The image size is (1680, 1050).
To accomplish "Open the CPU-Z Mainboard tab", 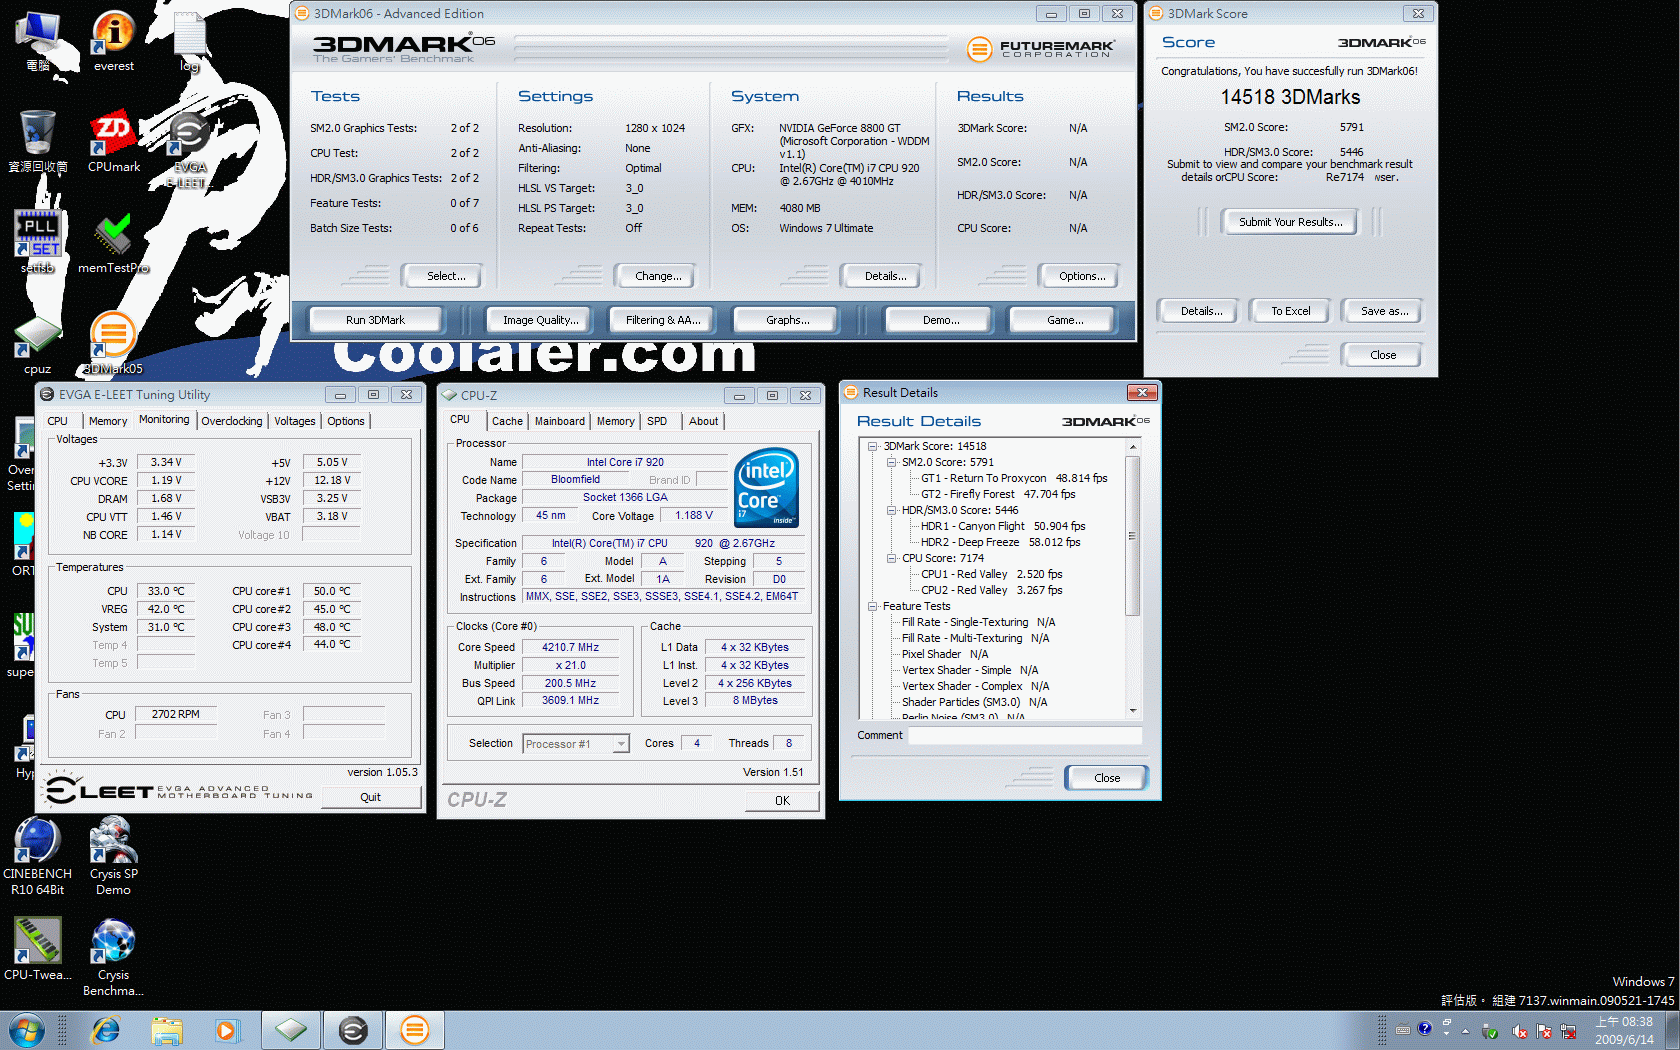I will (x=560, y=421).
